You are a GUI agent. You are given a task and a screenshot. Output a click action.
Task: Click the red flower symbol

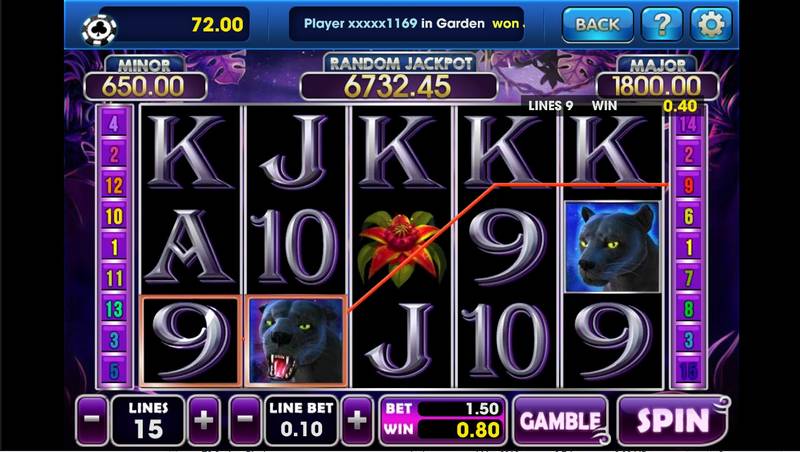click(x=402, y=246)
